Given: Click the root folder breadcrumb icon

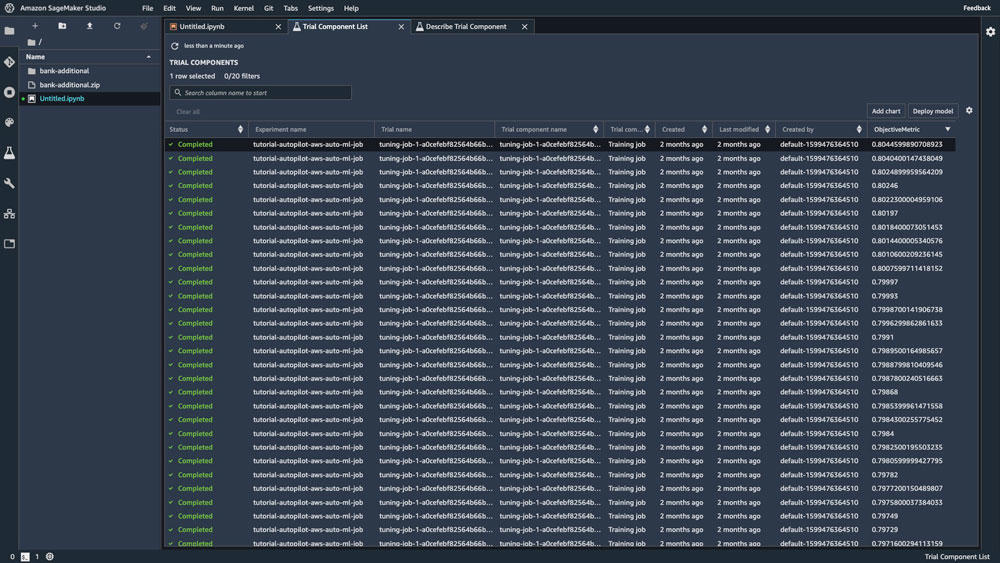Looking at the screenshot, I should point(31,42).
